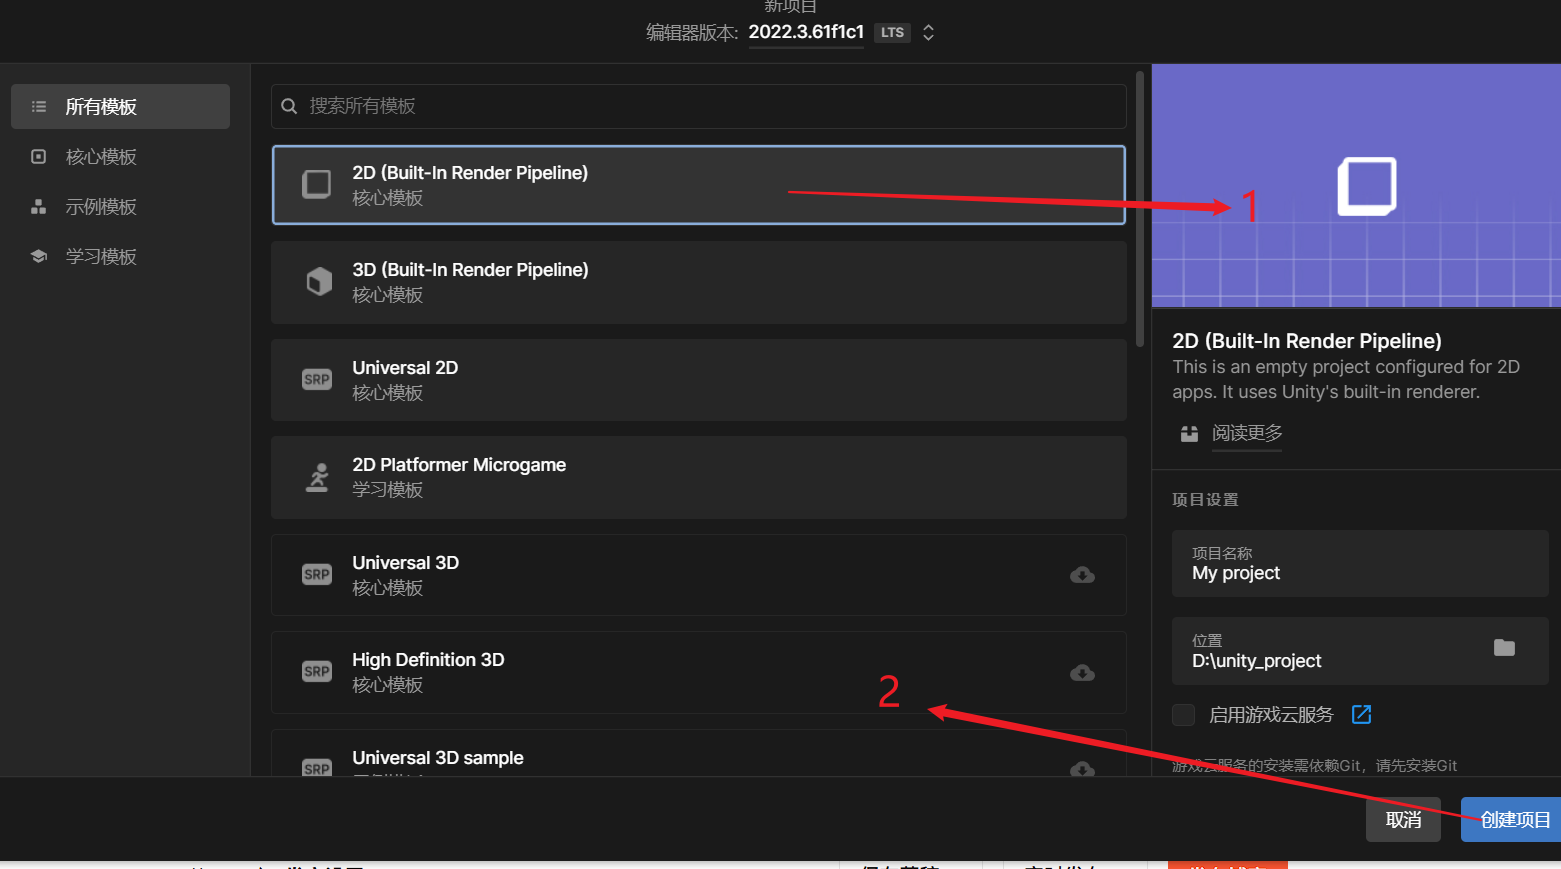
Task: Download the Universal 3D sample template
Action: pos(1082,768)
